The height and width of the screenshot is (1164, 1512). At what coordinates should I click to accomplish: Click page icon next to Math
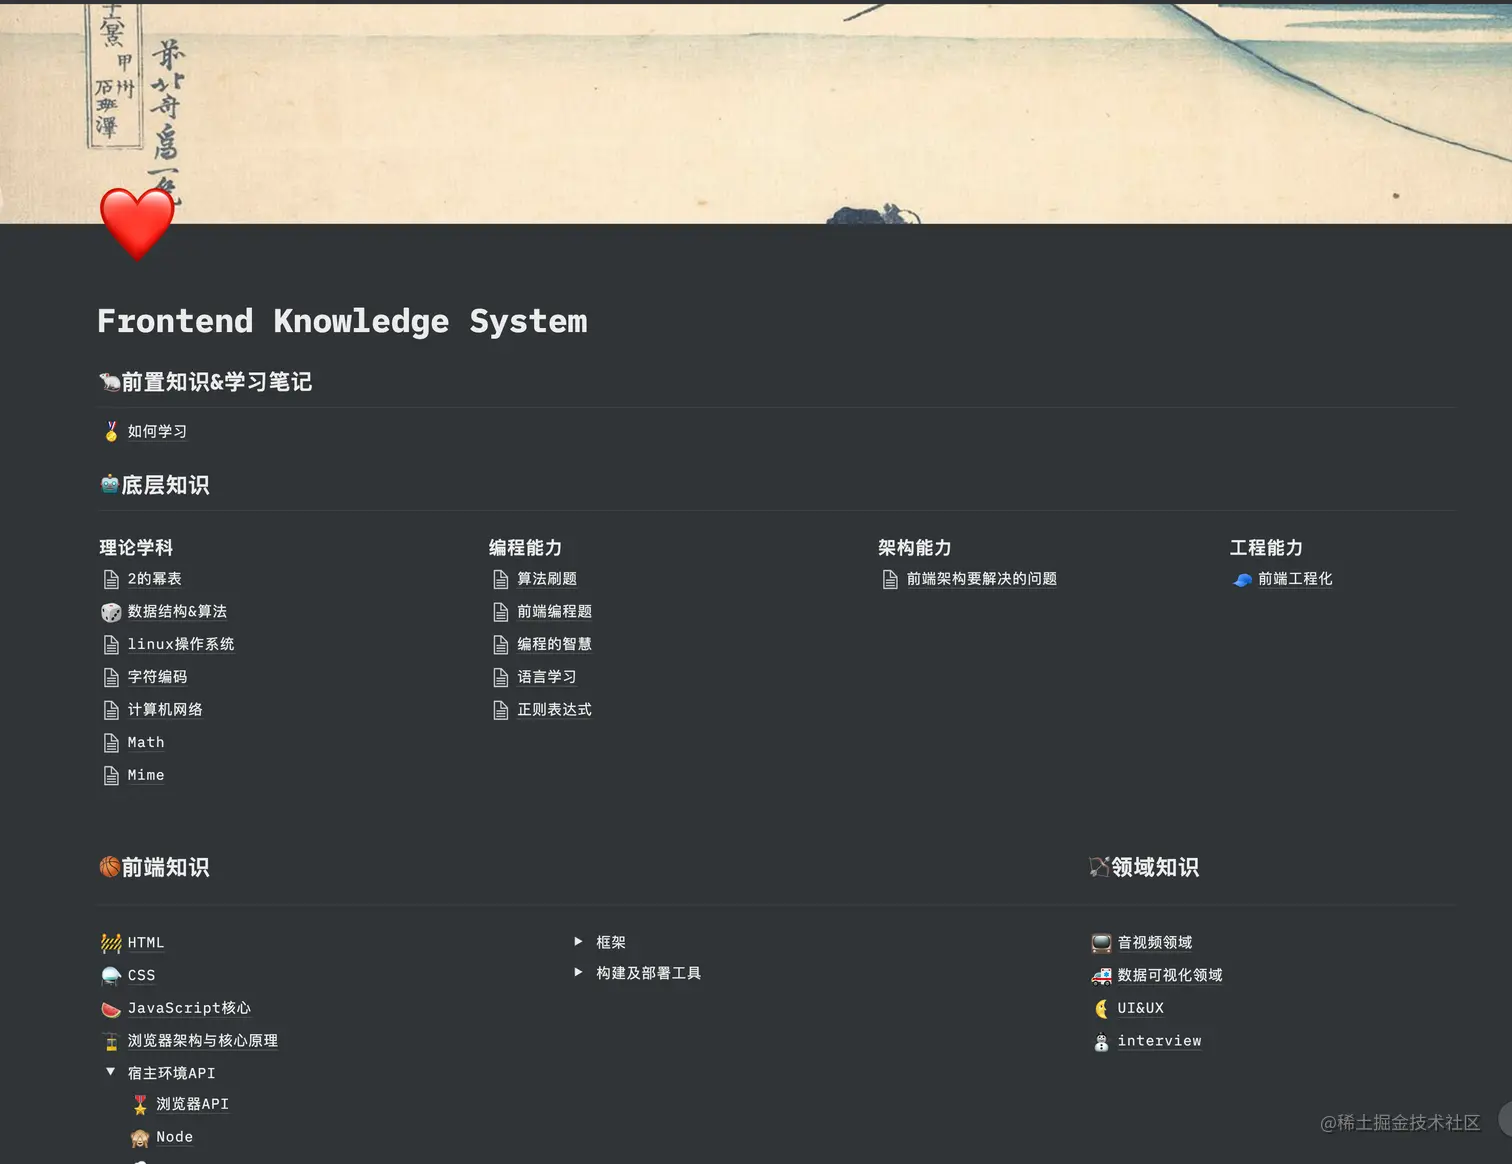point(111,743)
